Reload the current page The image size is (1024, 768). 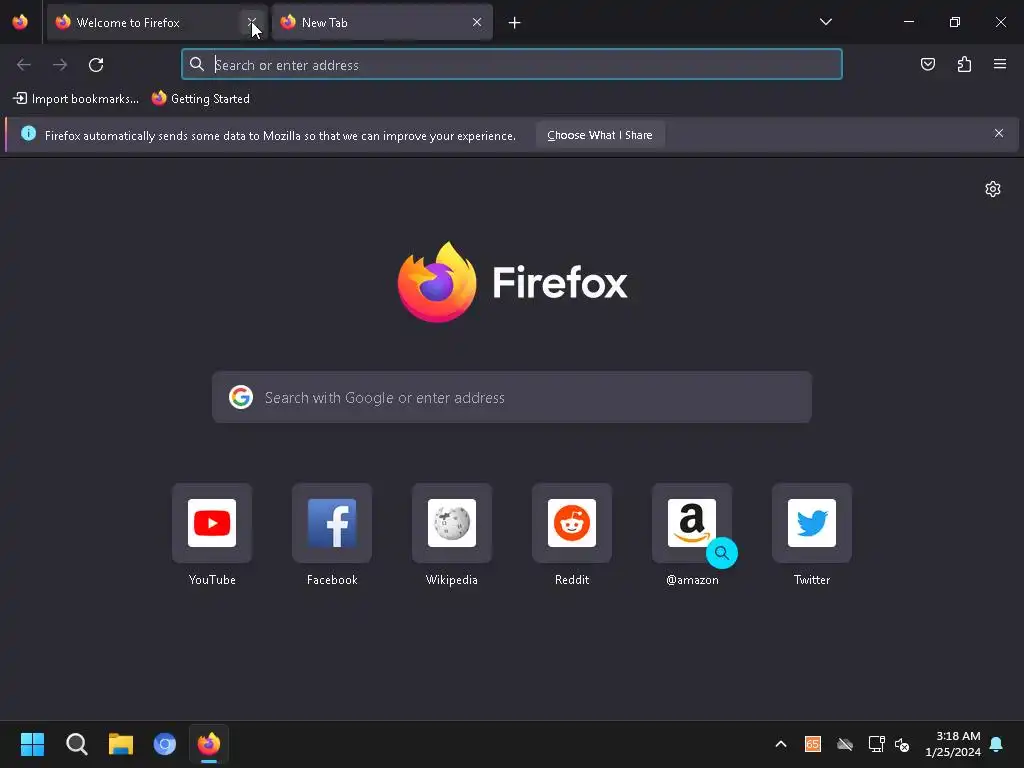(96, 65)
